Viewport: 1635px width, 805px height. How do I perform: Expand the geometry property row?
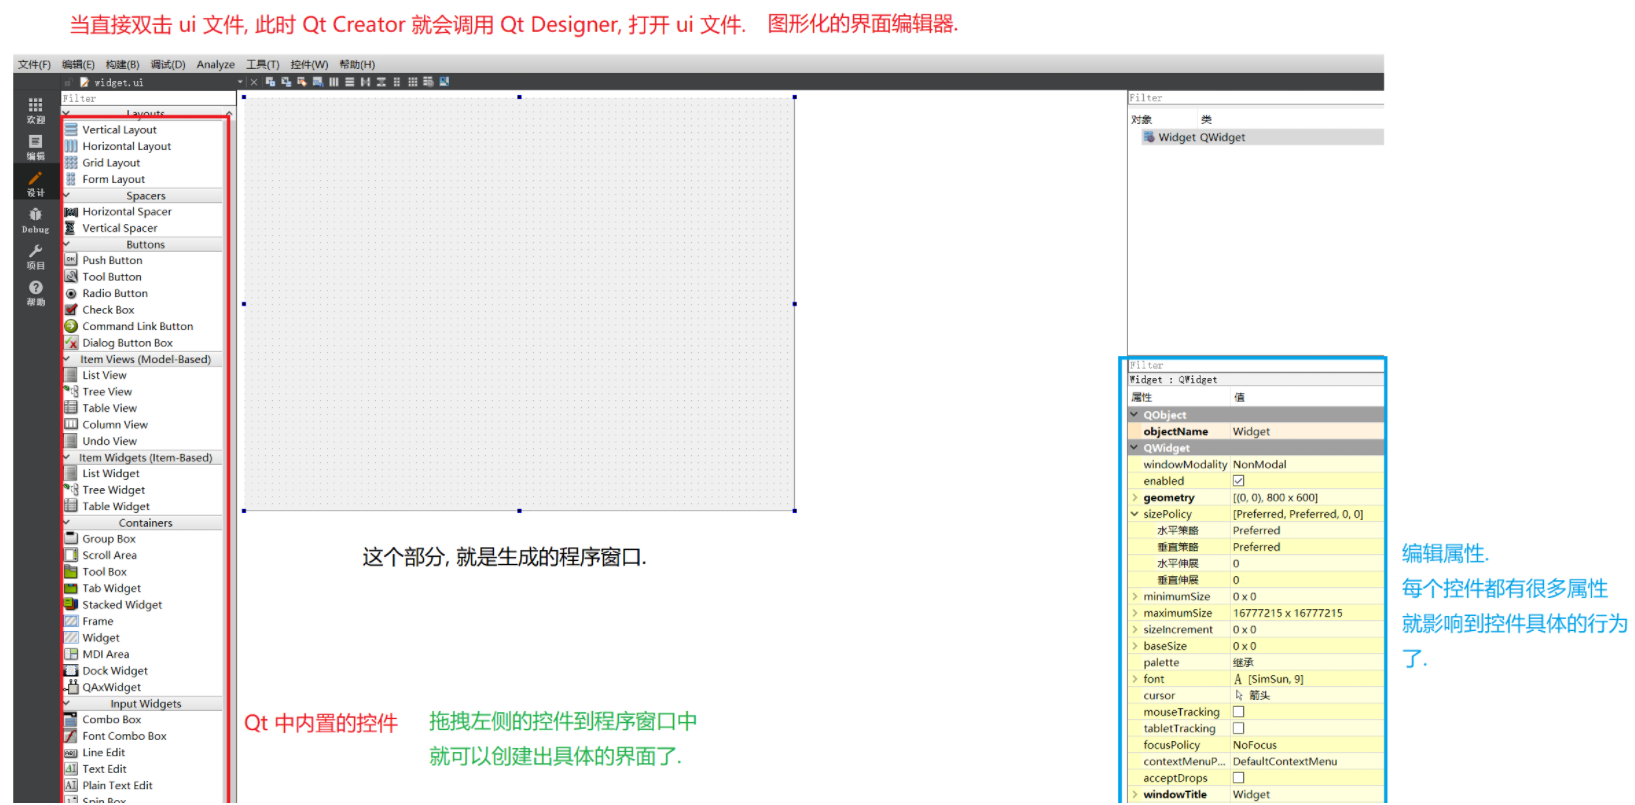click(x=1135, y=498)
